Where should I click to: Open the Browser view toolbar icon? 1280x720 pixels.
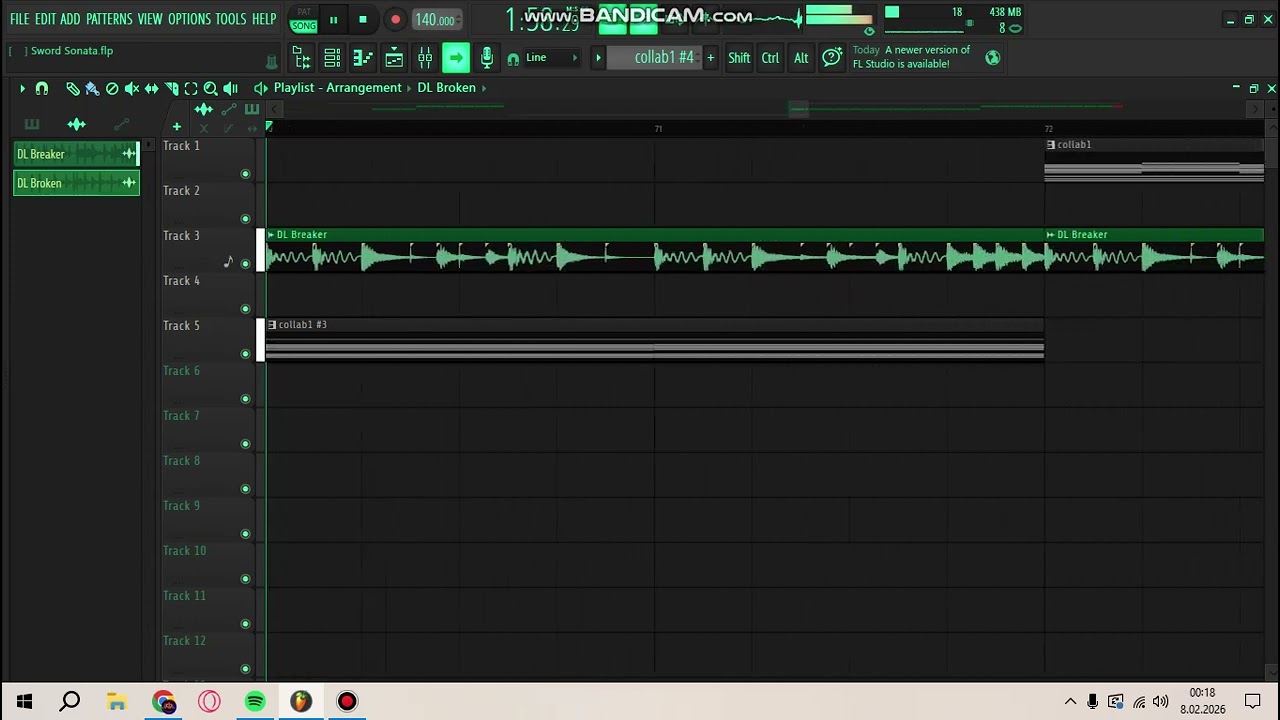tap(301, 58)
